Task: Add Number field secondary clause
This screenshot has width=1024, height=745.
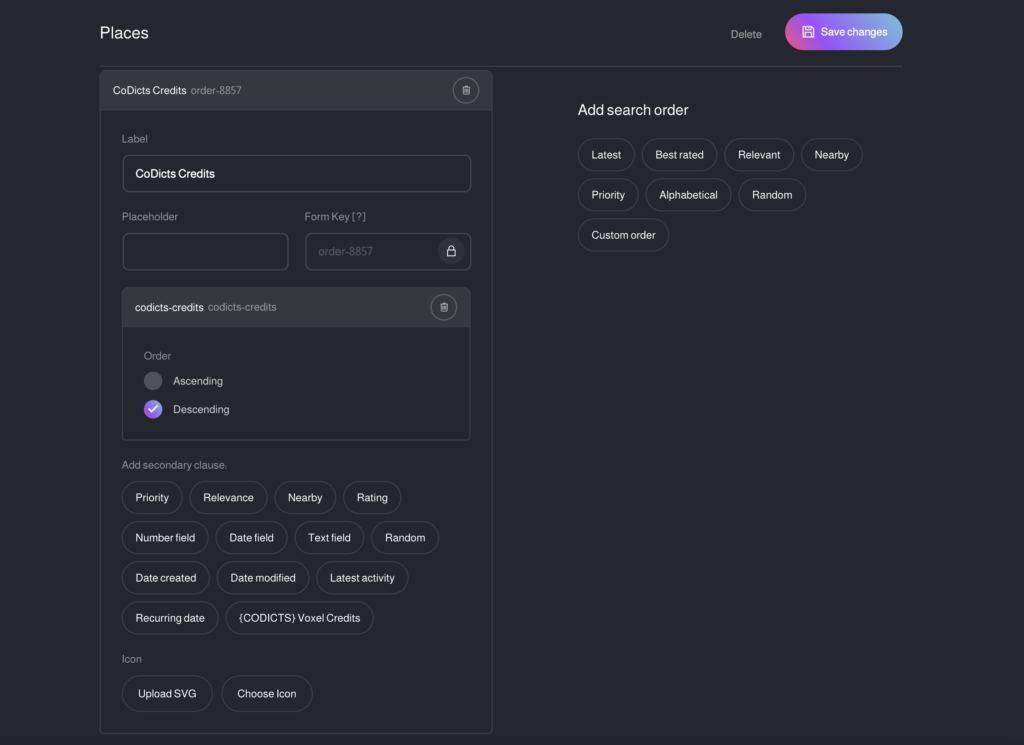Action: 165,537
